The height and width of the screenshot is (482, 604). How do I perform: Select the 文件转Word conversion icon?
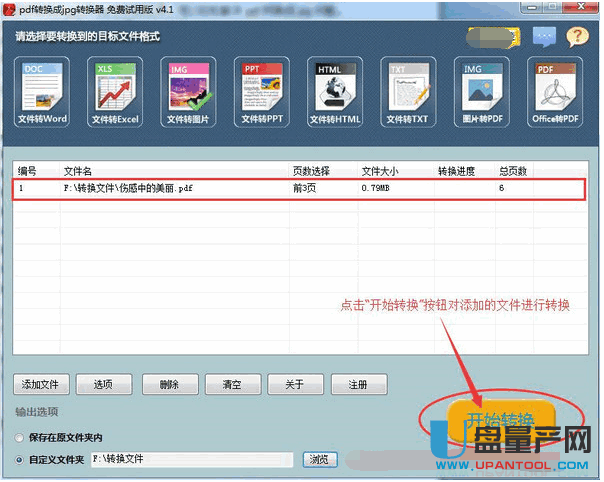click(x=42, y=92)
